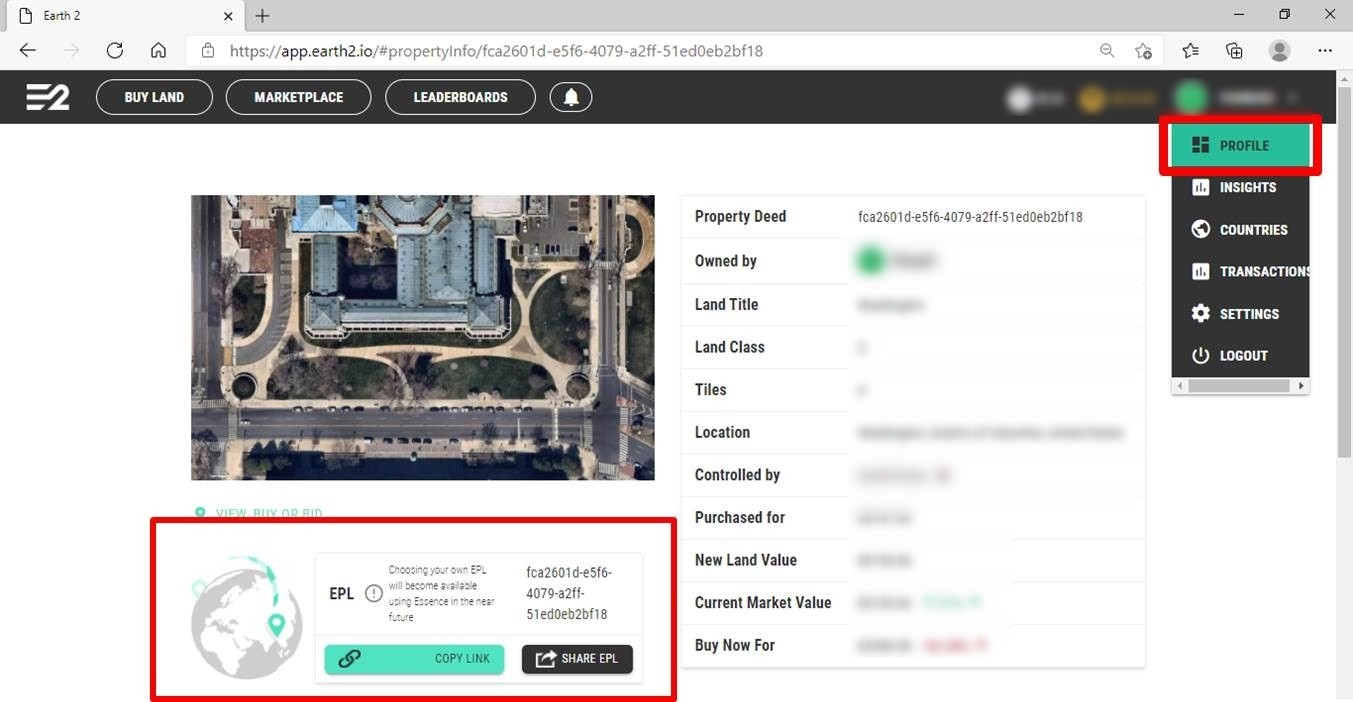1353x702 pixels.
Task: Click the Controlled by label
Action: click(x=737, y=475)
